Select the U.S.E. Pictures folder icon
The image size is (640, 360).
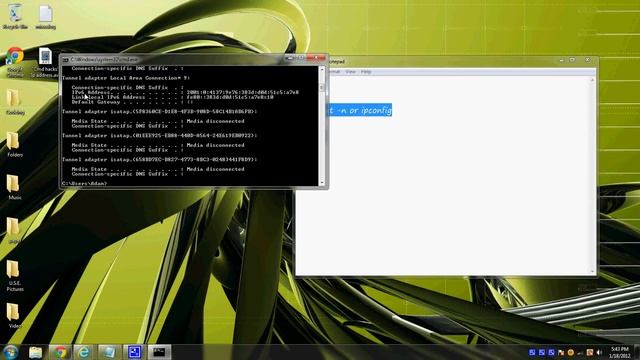click(15, 275)
